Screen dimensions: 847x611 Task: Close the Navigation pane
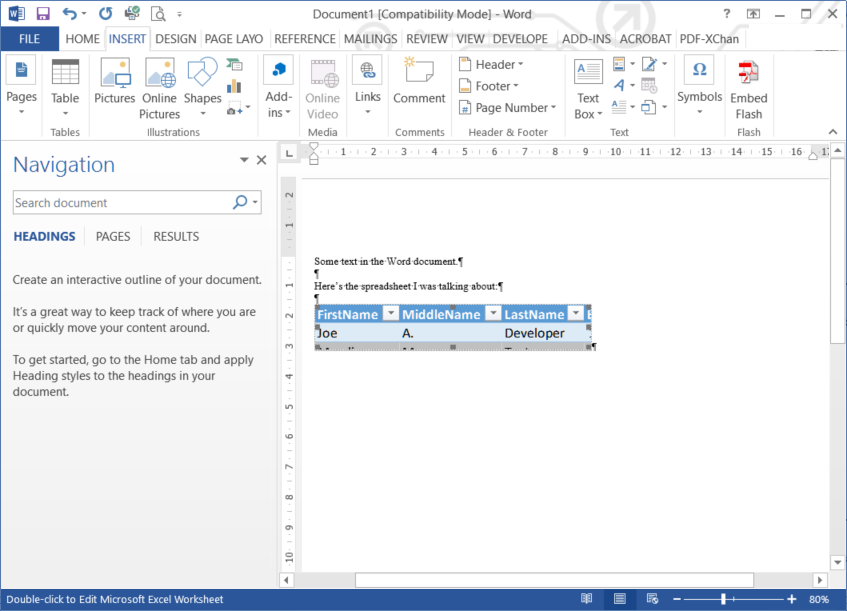click(x=261, y=160)
